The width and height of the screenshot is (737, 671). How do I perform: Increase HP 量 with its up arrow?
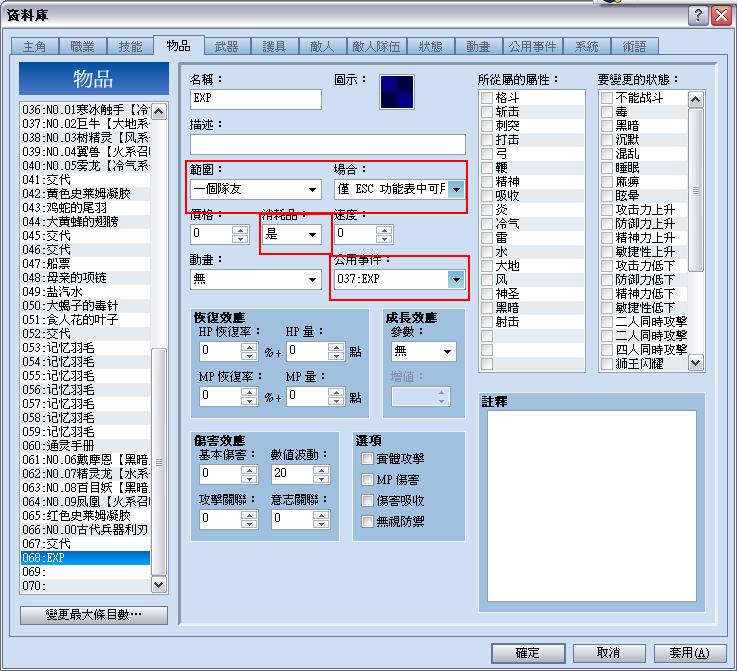point(336,347)
